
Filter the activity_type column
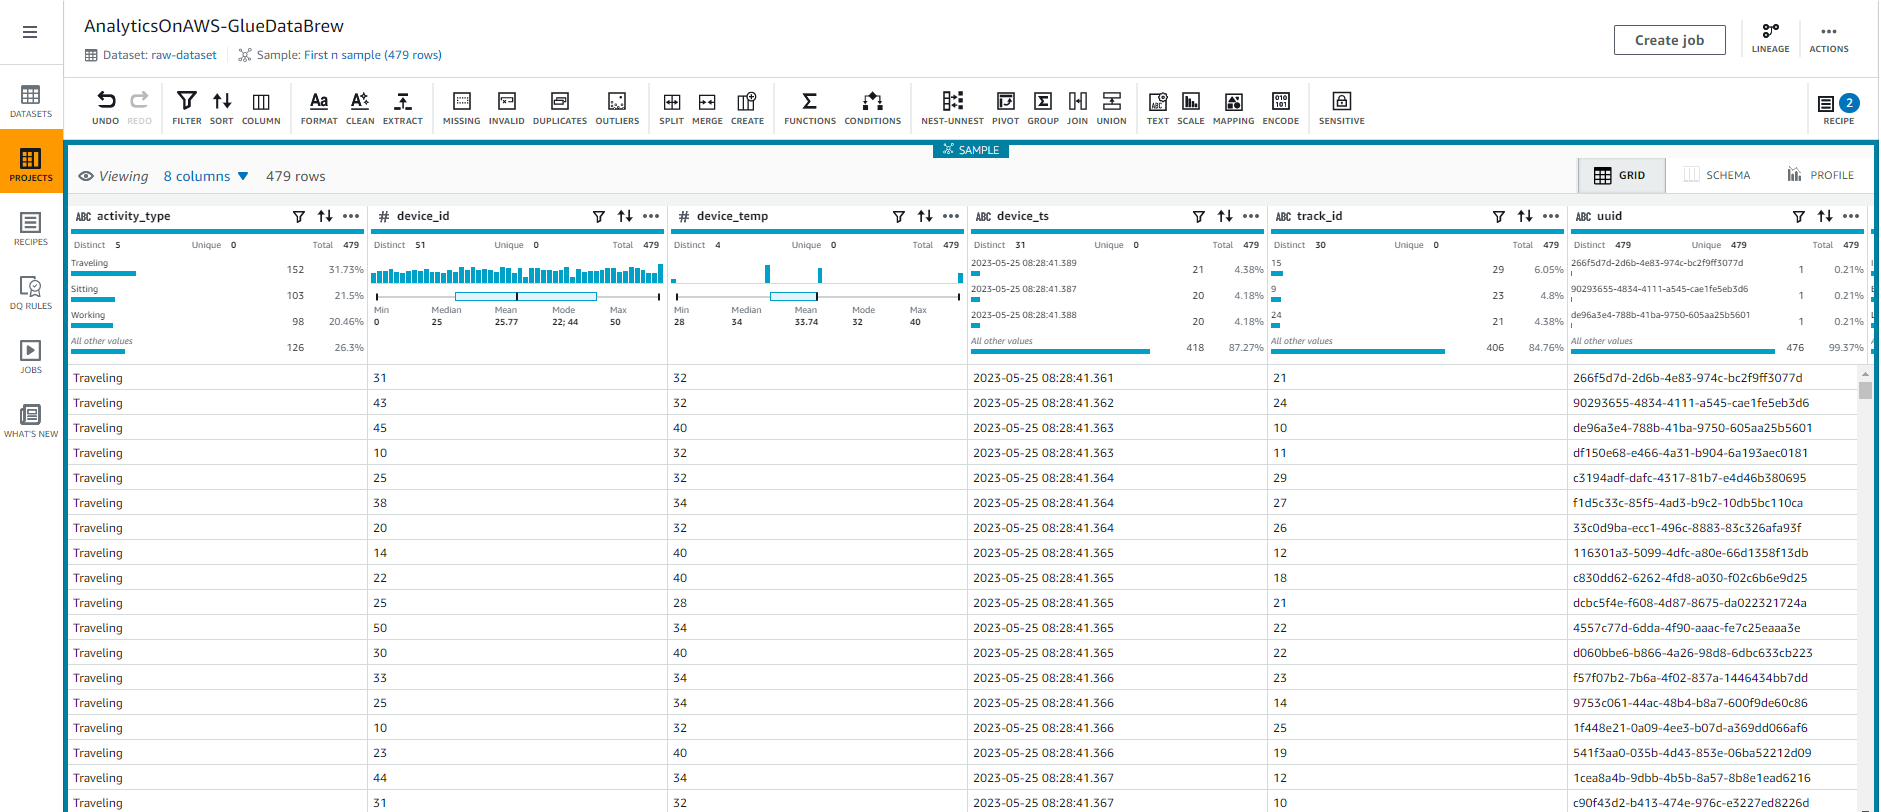pyautogui.click(x=299, y=216)
